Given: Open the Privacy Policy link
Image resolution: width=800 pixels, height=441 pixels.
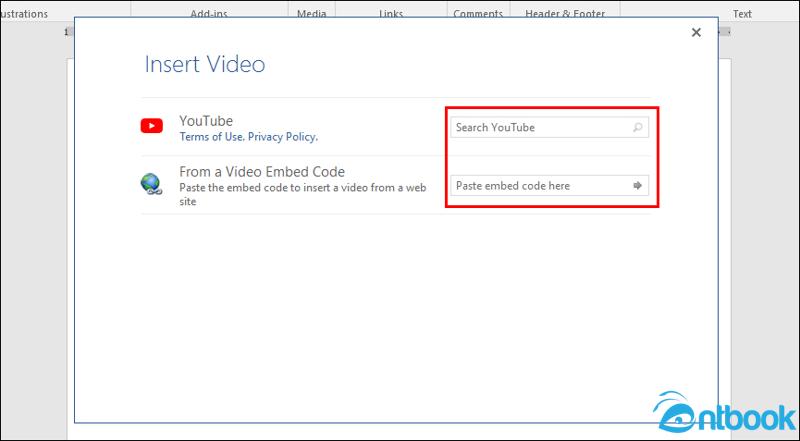Looking at the screenshot, I should click(x=283, y=137).
